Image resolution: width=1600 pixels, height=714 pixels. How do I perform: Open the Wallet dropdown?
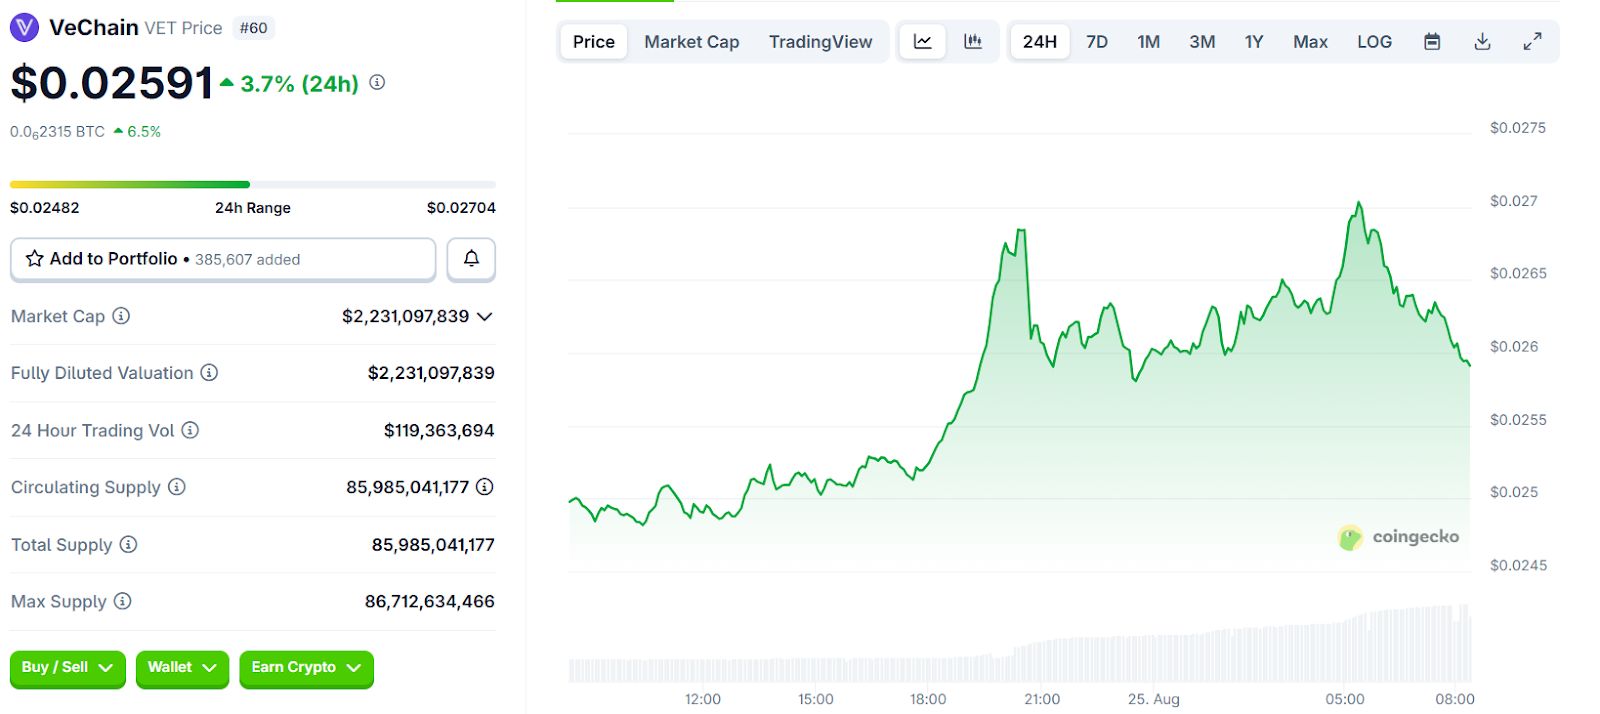(x=182, y=668)
